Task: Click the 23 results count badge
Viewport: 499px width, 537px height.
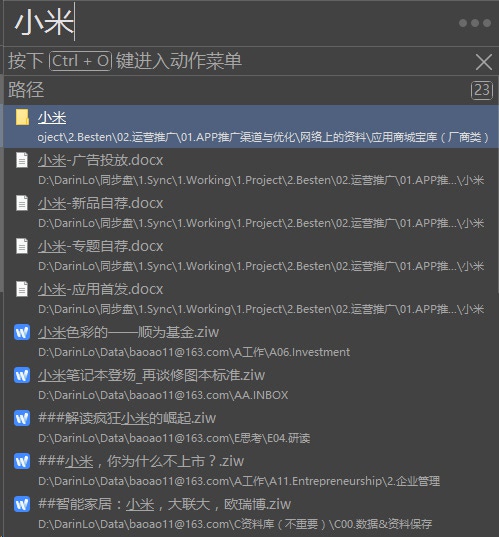Action: 482,90
